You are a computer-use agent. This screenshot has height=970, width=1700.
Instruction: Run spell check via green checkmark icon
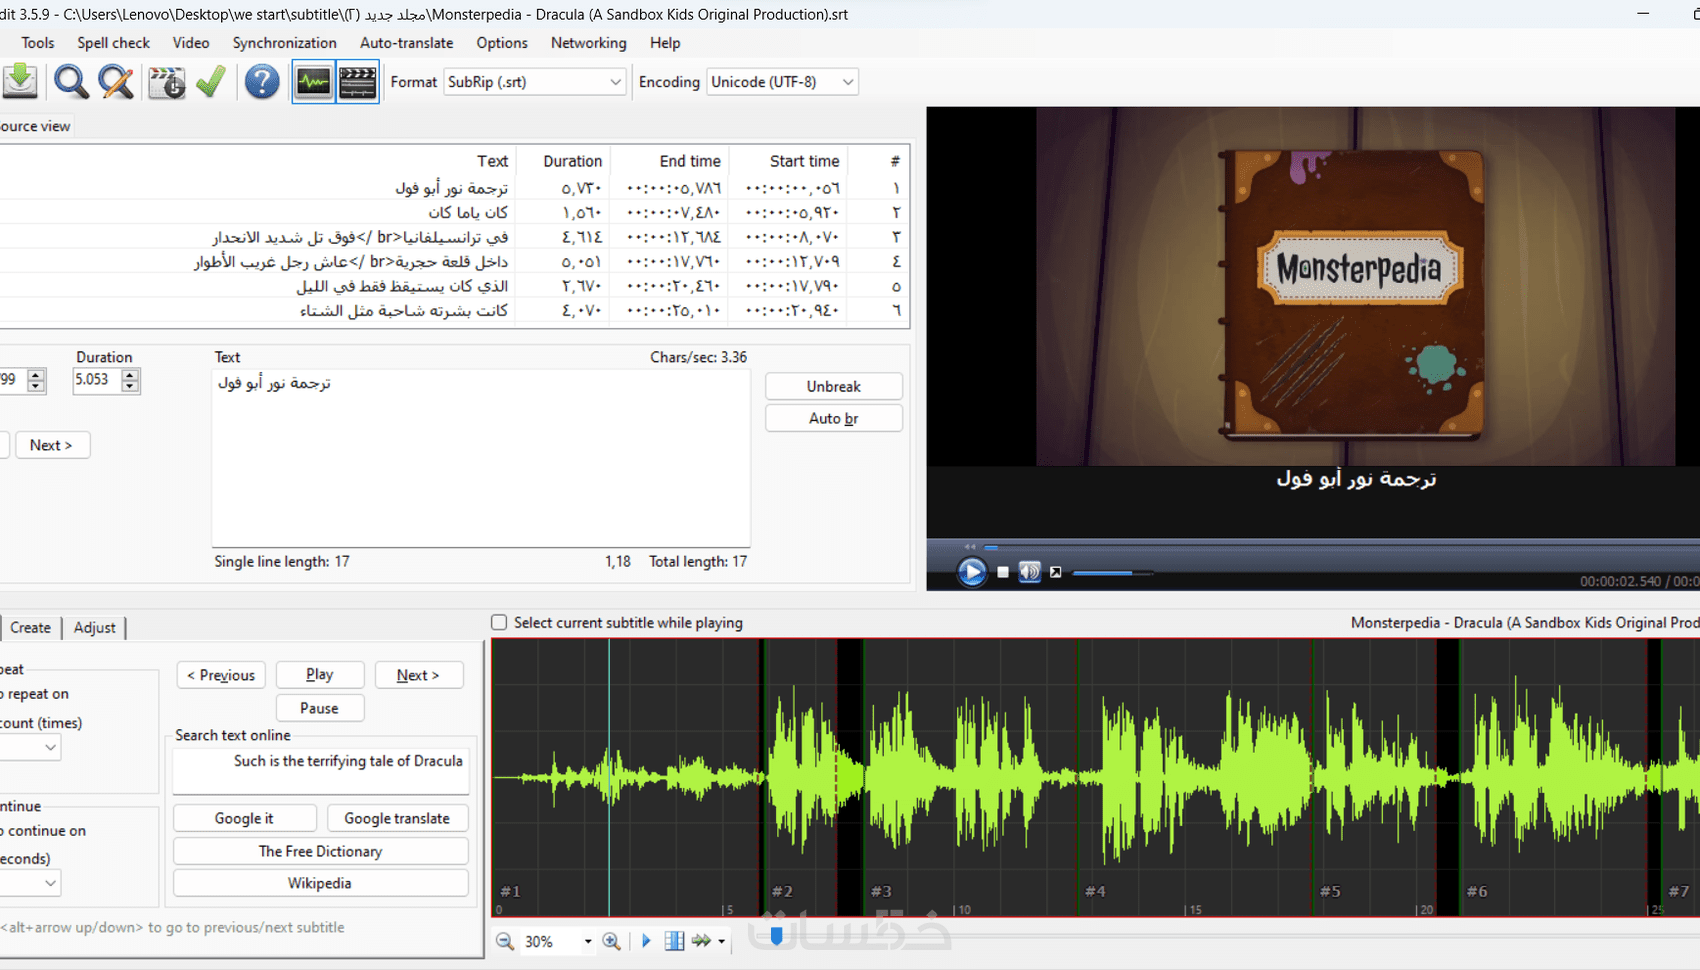click(x=210, y=81)
